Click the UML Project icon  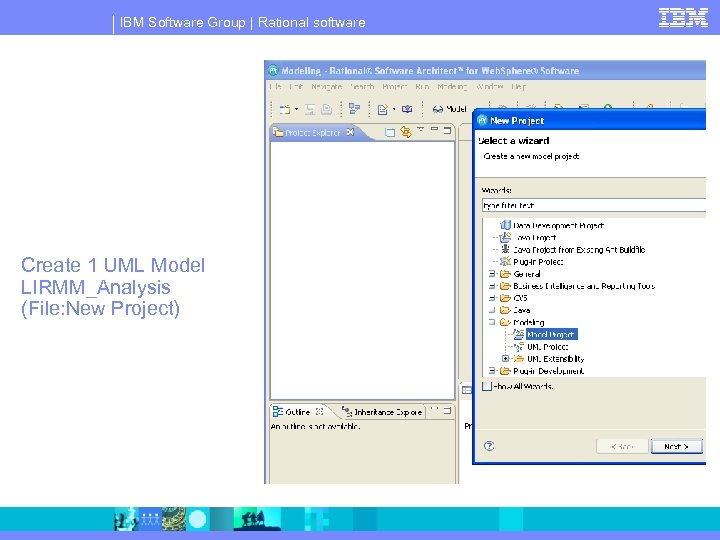click(x=519, y=347)
